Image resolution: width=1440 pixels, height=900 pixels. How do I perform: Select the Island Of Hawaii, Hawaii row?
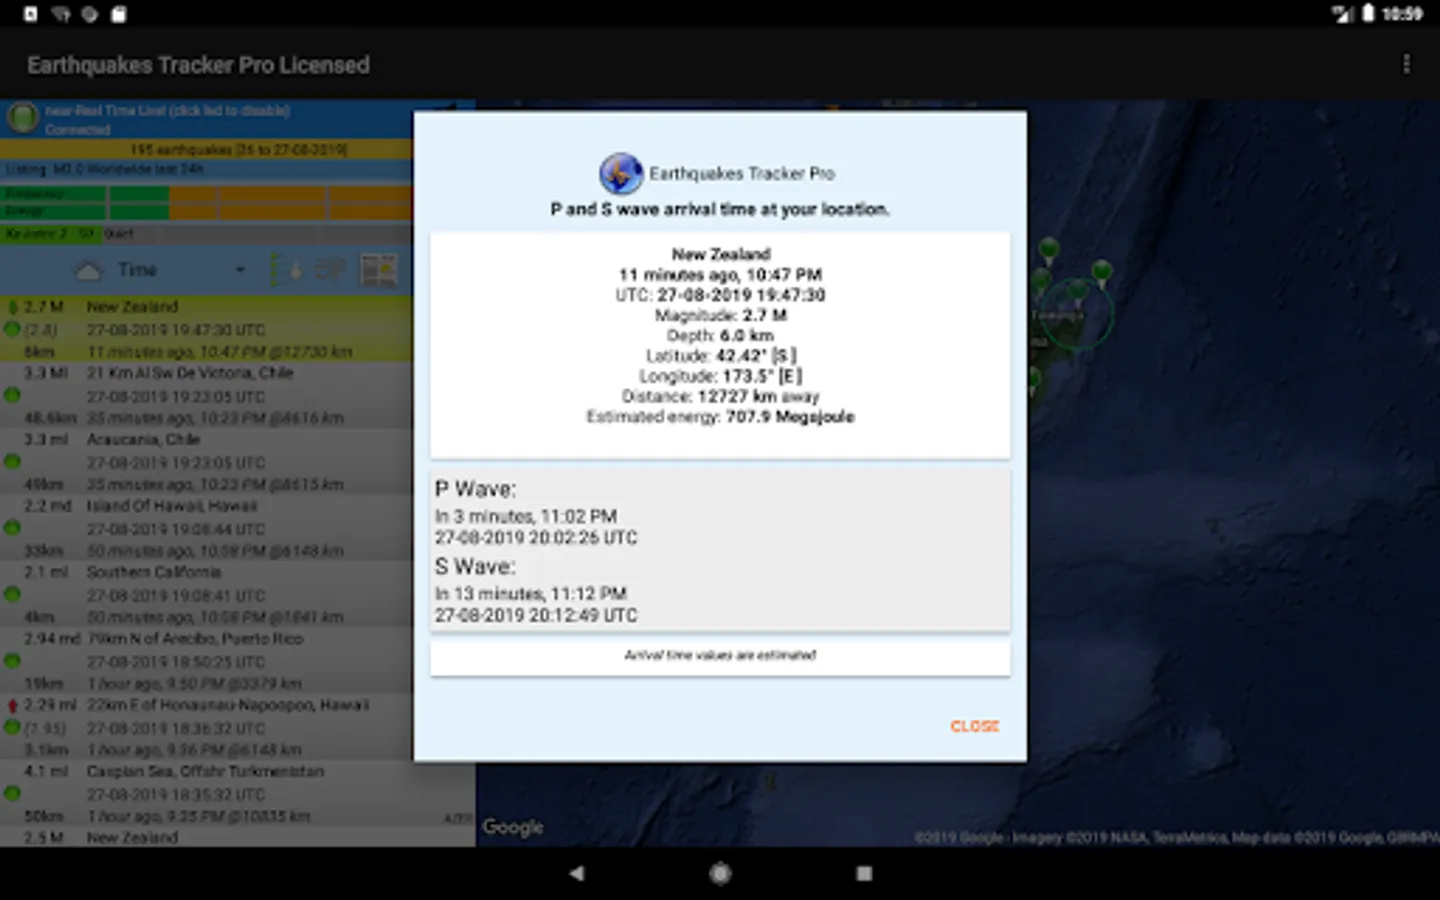point(206,527)
